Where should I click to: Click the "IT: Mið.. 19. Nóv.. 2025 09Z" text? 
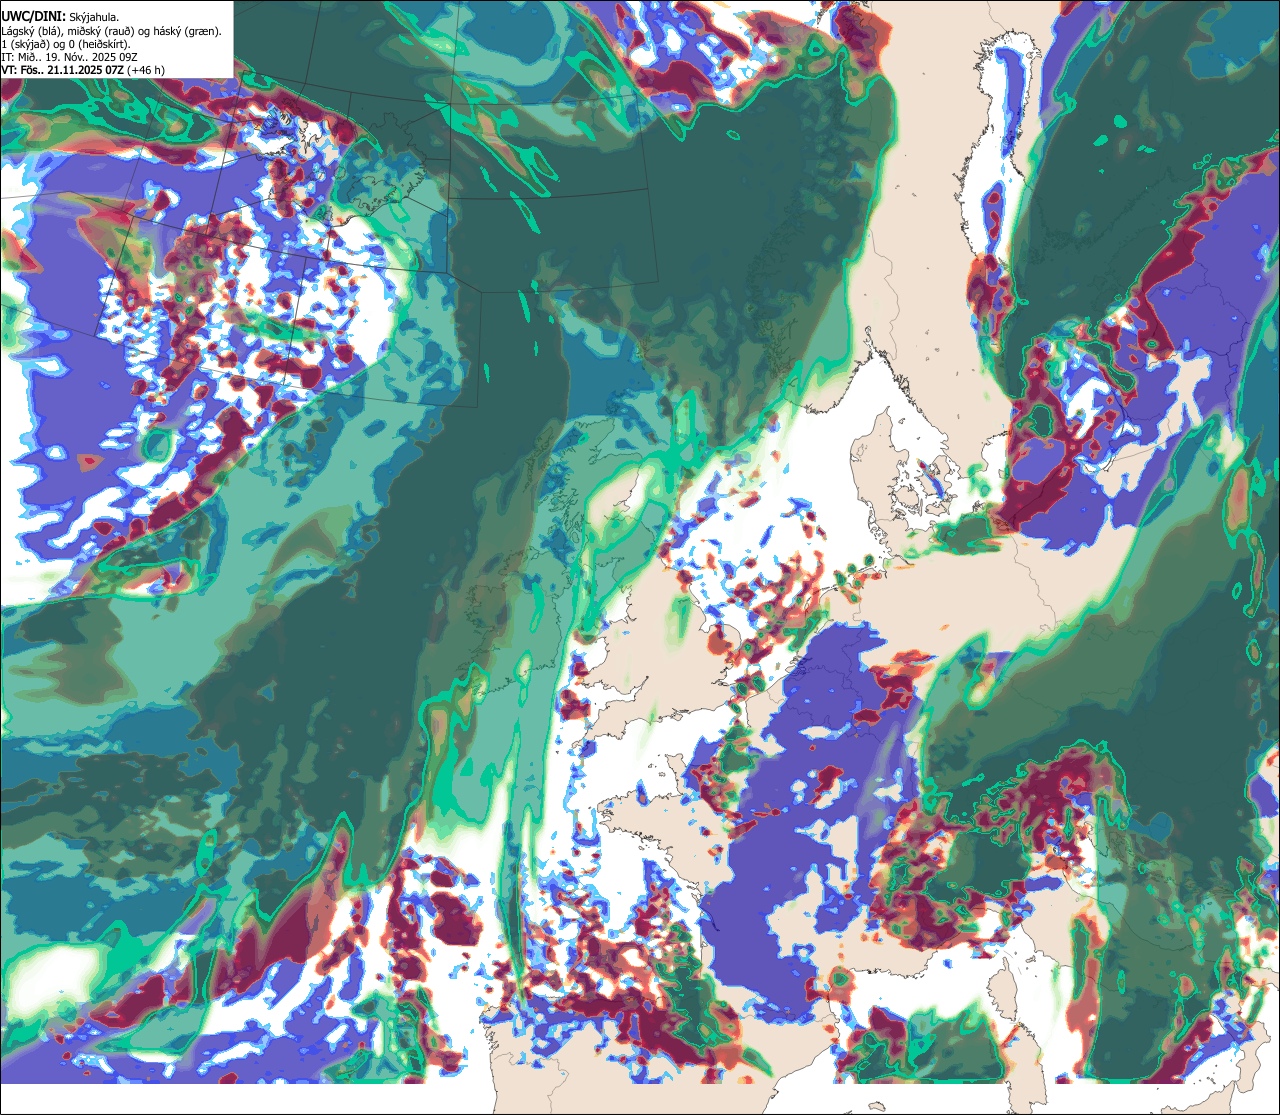70,57
